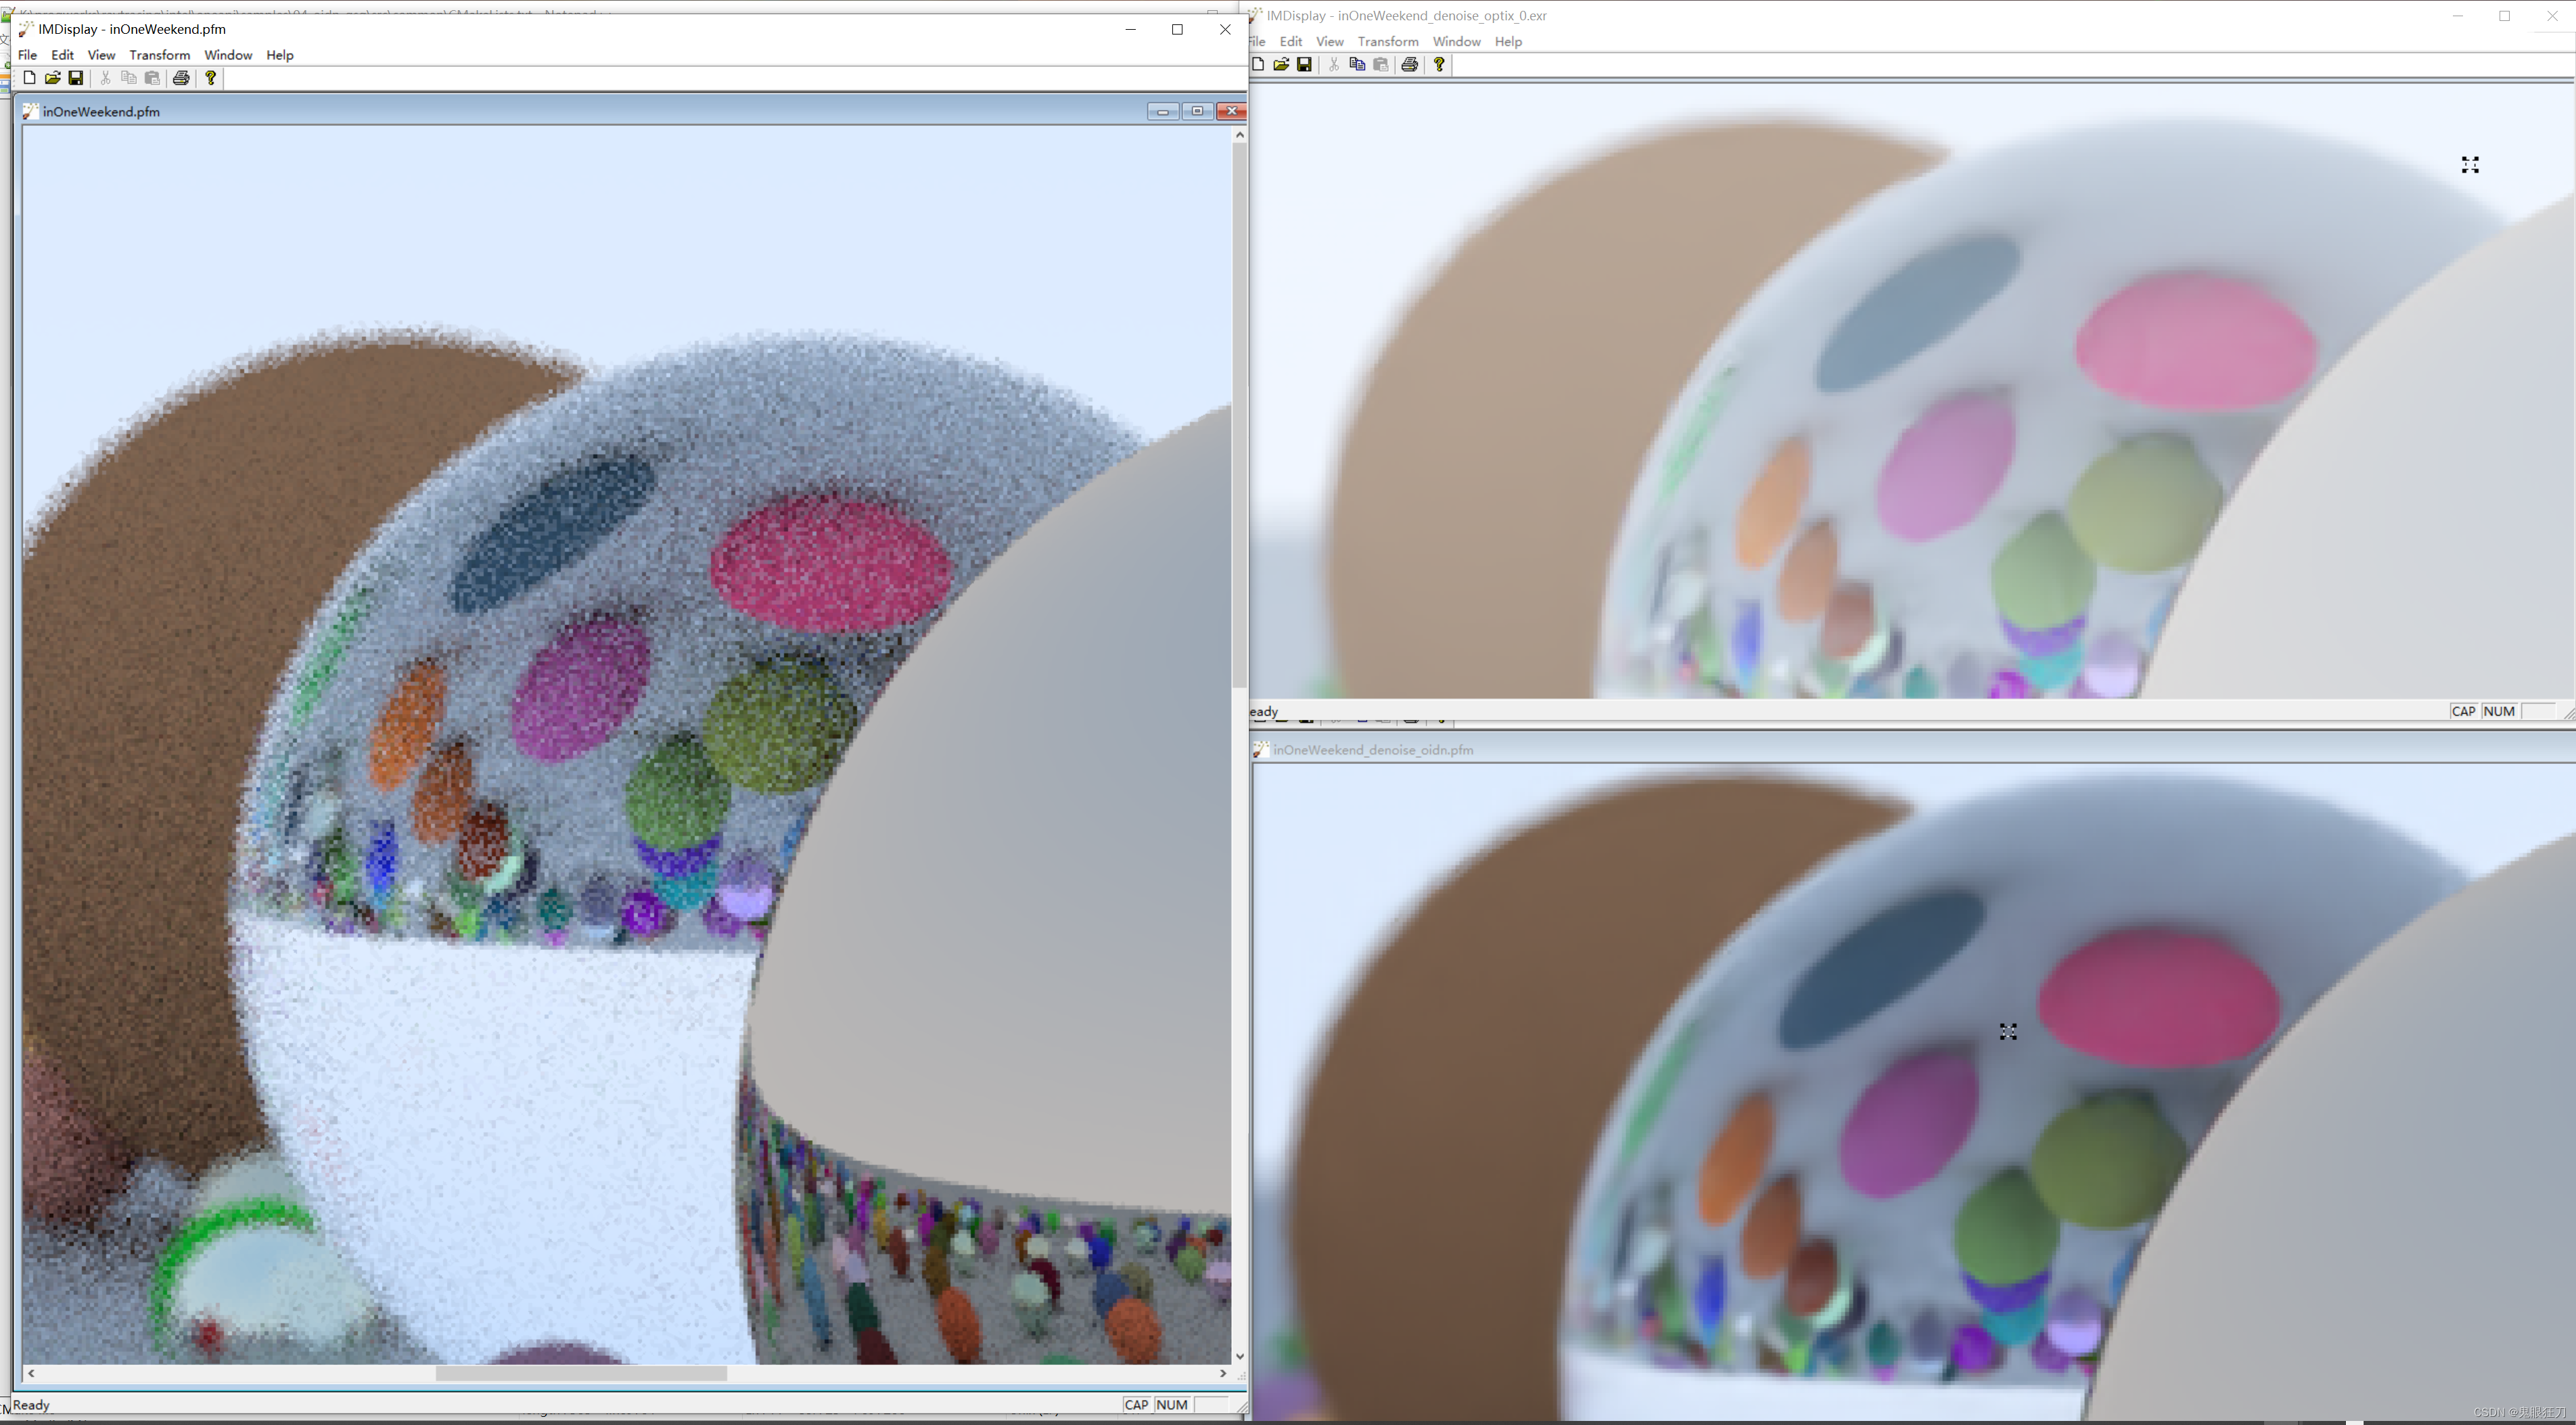2576x1425 pixels.
Task: Open Edit menu in optix_0.exr window
Action: [x=1290, y=42]
